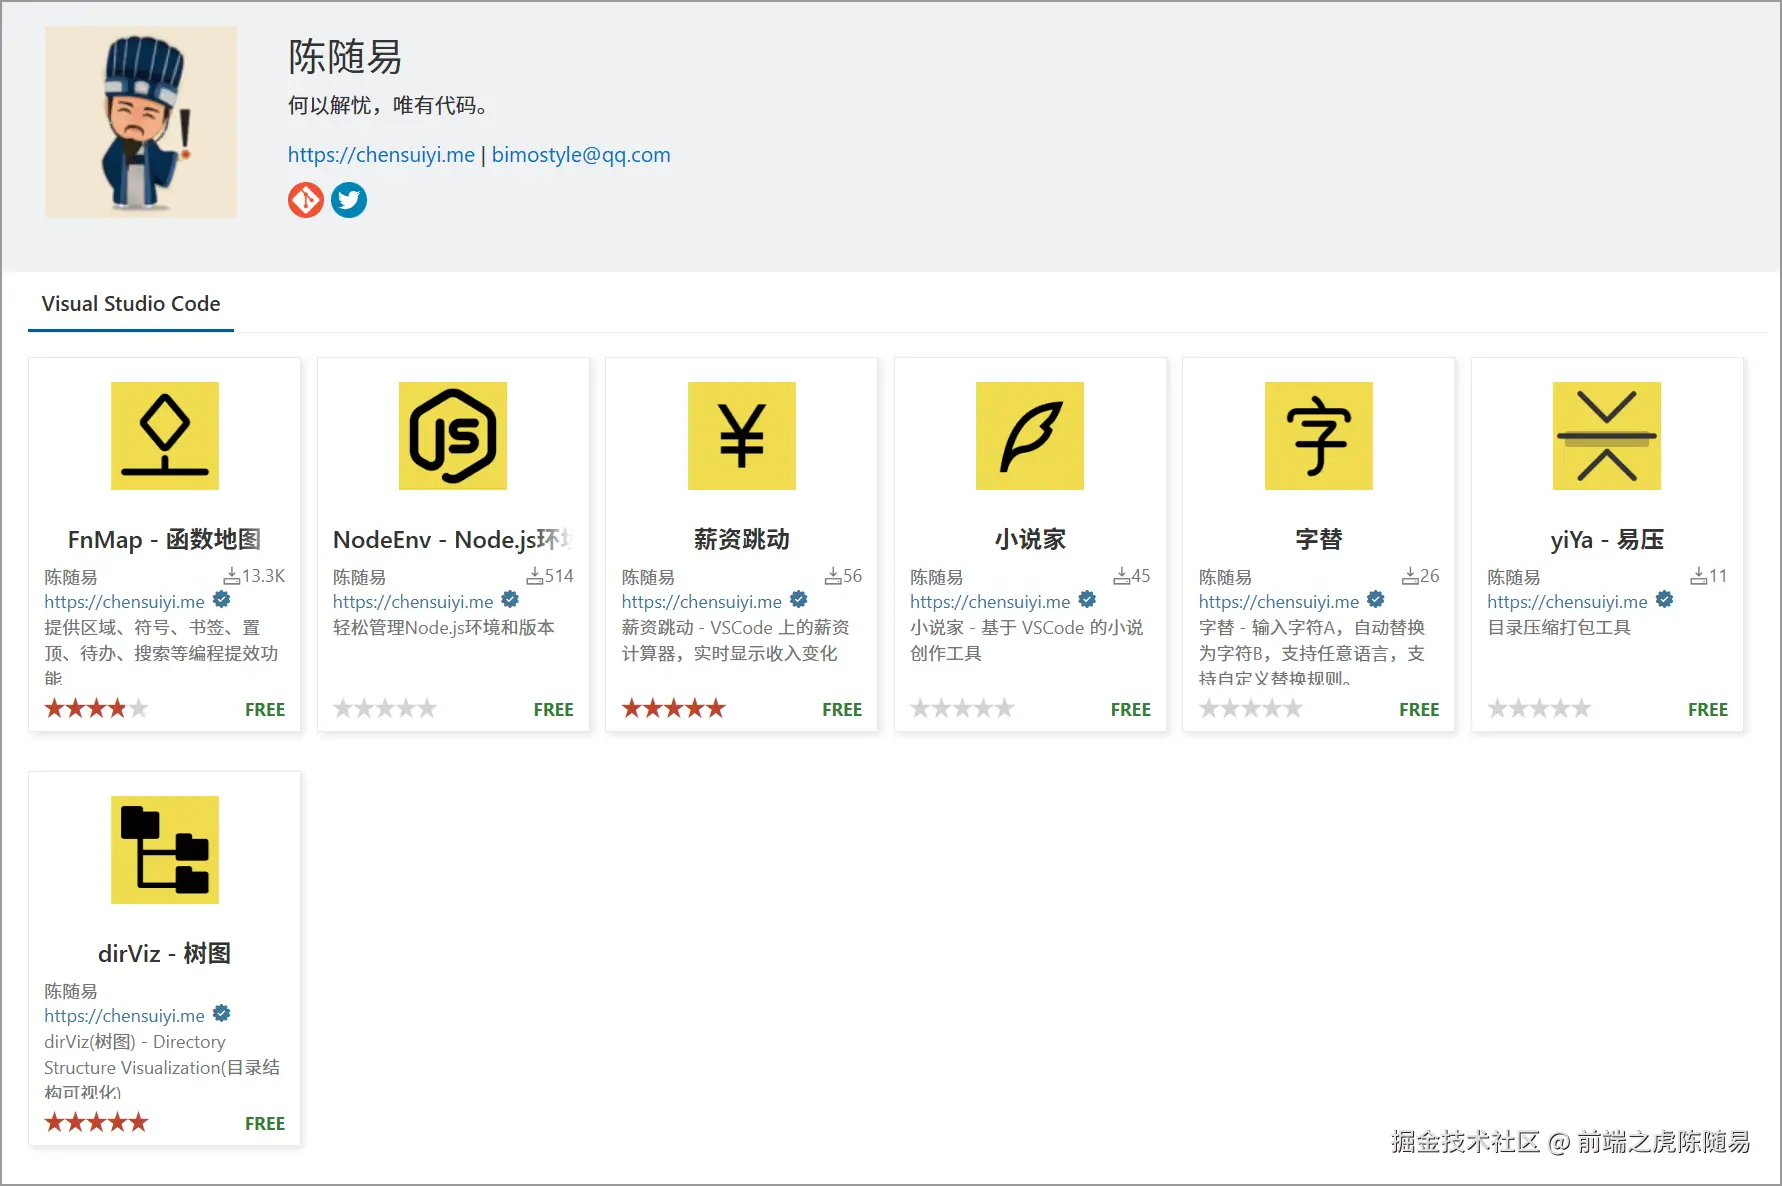1782x1186 pixels.
Task: Click the FREE label on dirViz card
Action: pos(265,1124)
